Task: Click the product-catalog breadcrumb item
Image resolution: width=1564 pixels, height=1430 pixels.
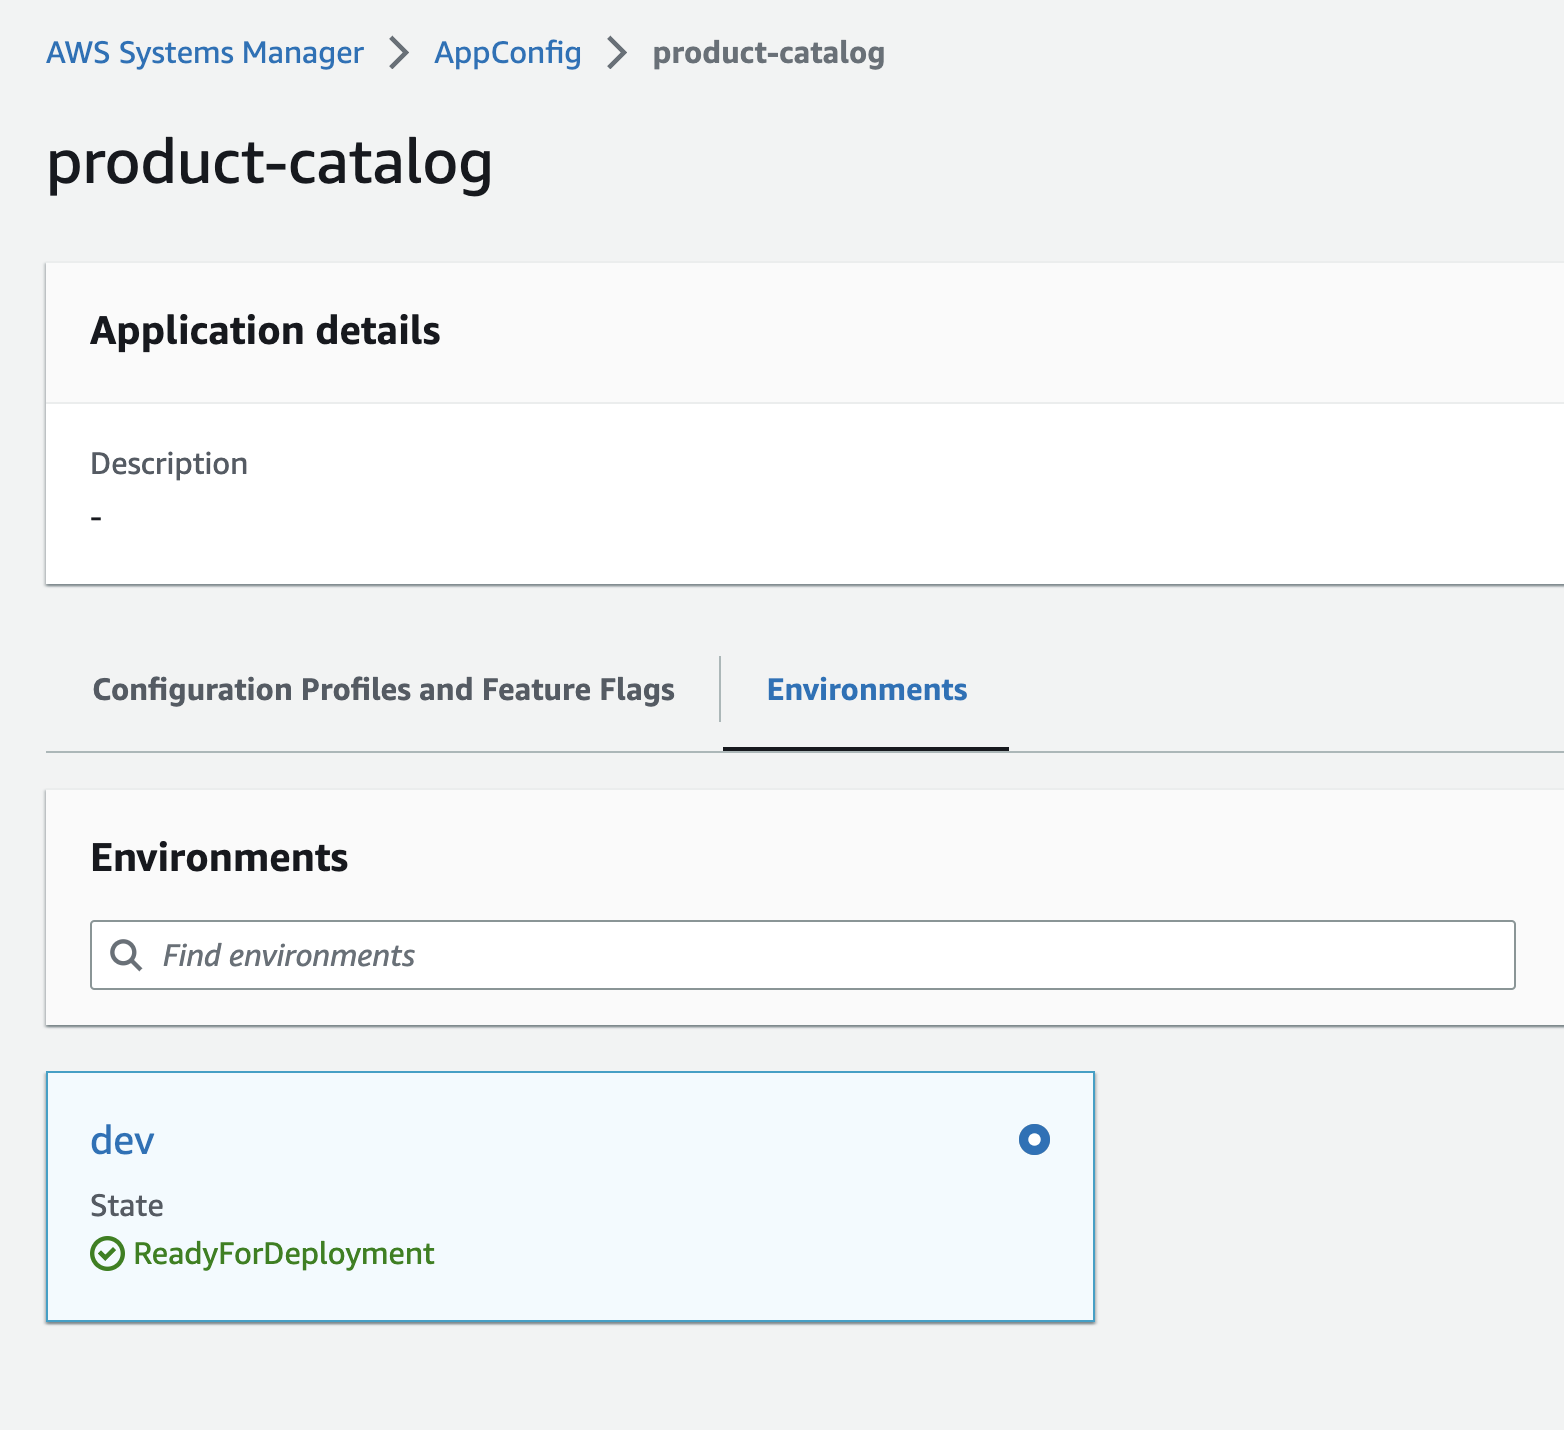Action: [768, 53]
